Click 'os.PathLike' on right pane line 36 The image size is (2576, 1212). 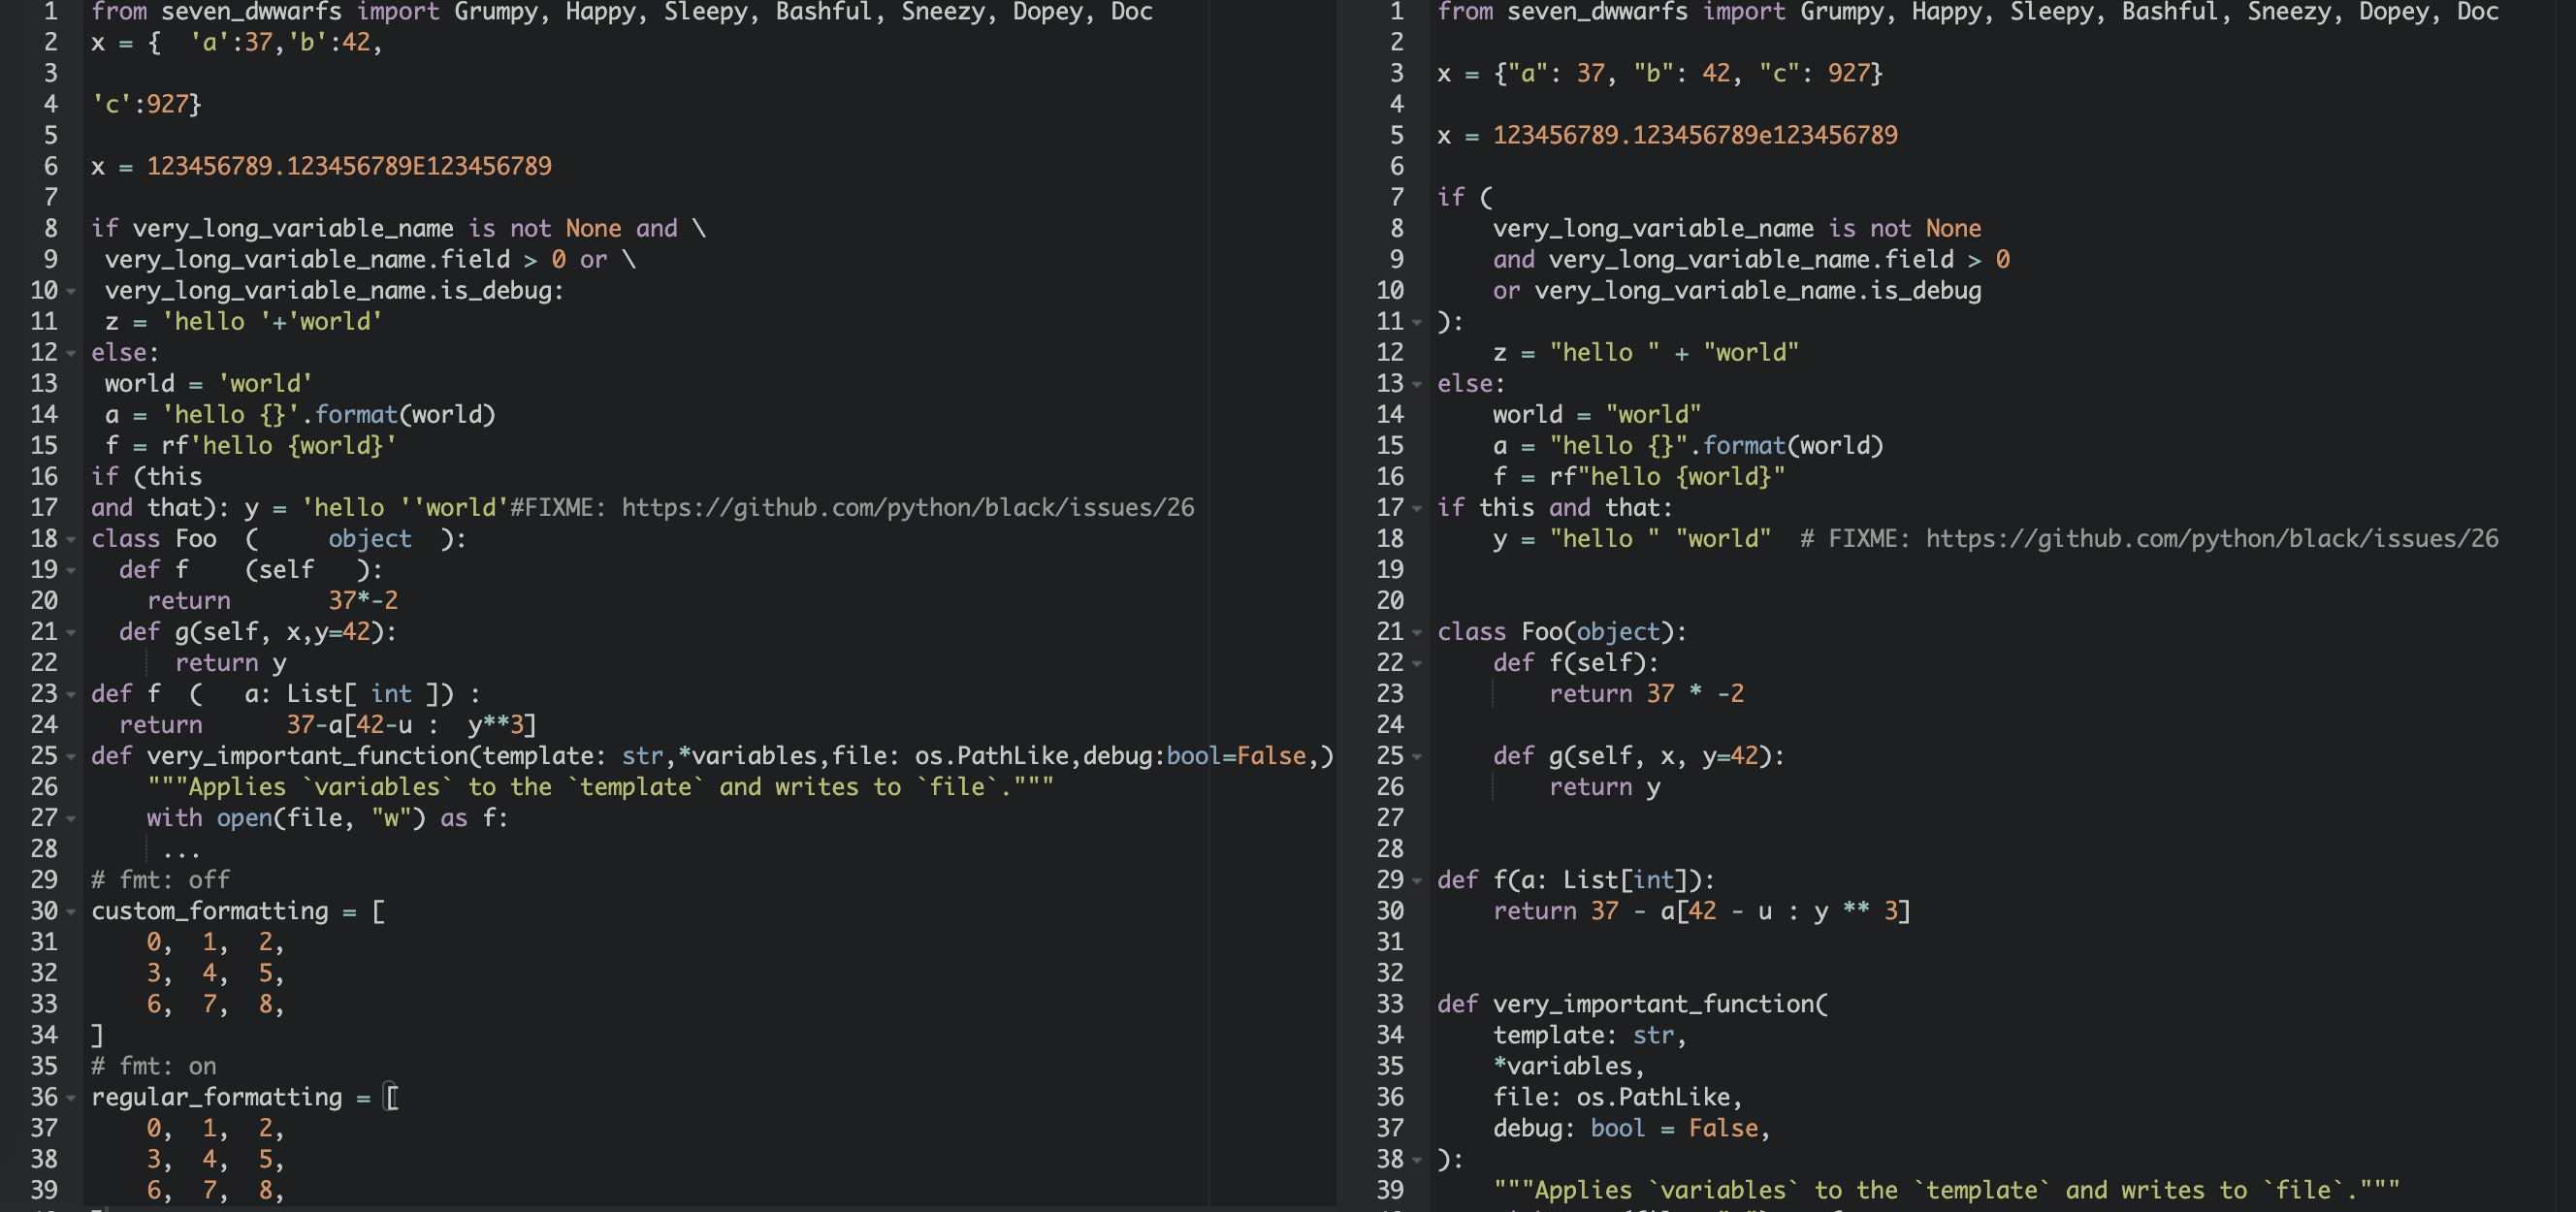1653,1097
